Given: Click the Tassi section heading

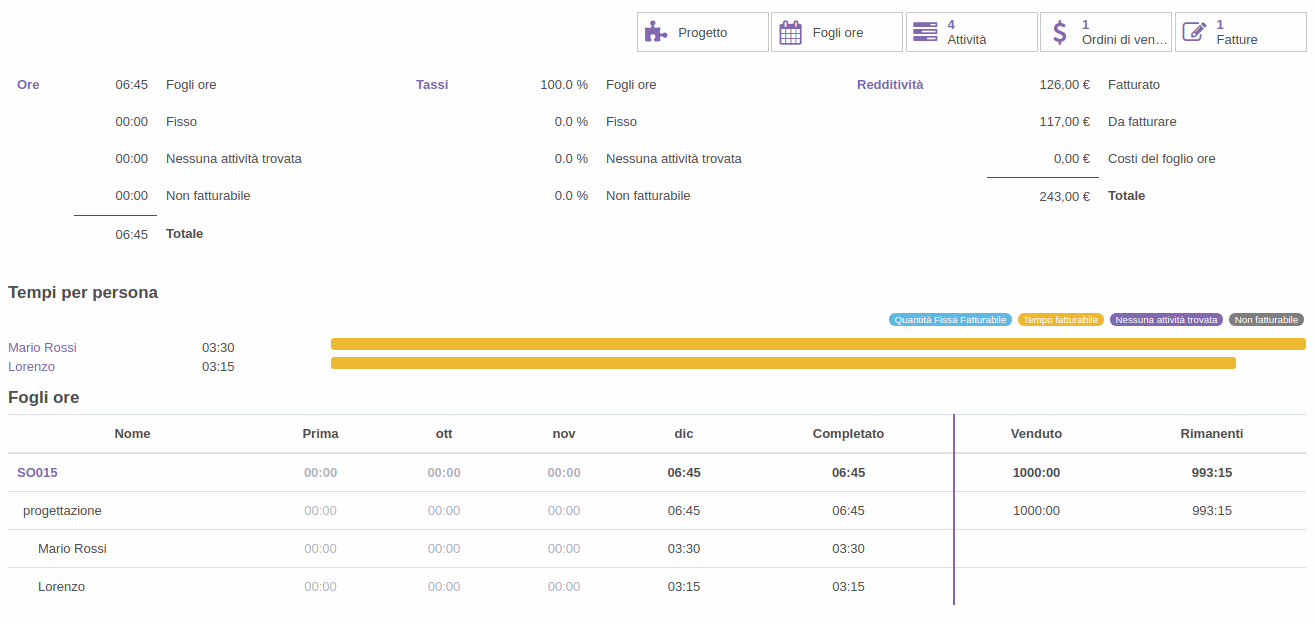Looking at the screenshot, I should point(432,85).
